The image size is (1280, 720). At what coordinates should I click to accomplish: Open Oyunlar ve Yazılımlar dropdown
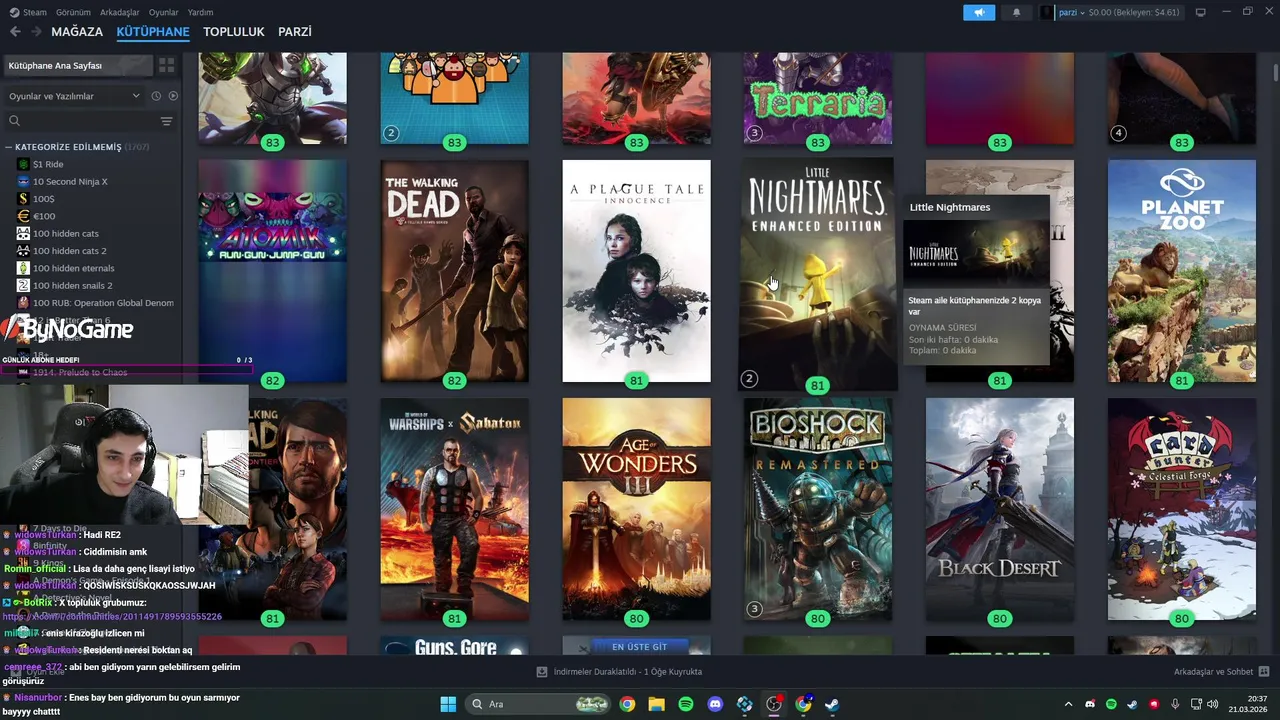(x=74, y=96)
